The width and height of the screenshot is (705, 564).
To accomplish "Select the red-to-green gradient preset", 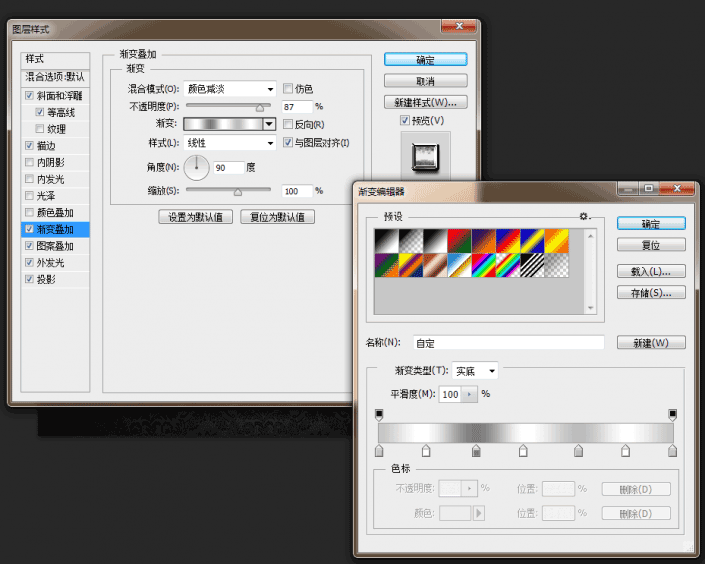I will pos(460,241).
